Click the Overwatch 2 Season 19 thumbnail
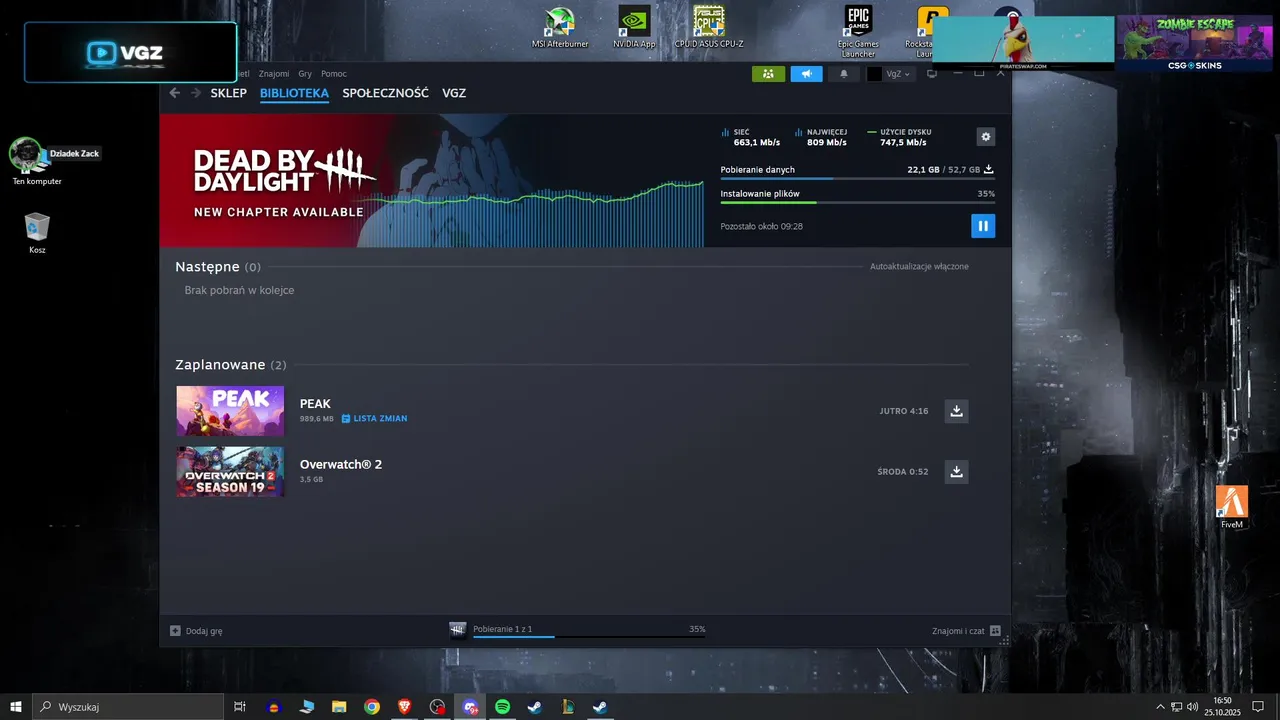1280x720 pixels. (230, 472)
